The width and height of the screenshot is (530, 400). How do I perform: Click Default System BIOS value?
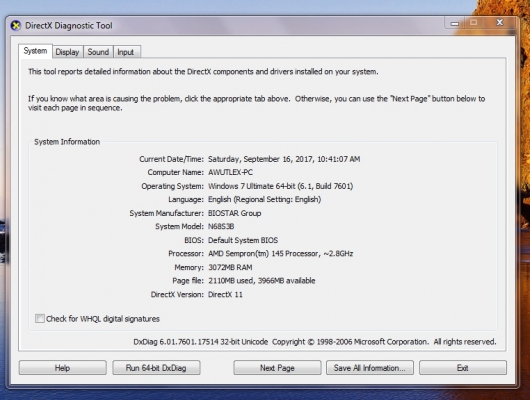(x=243, y=240)
